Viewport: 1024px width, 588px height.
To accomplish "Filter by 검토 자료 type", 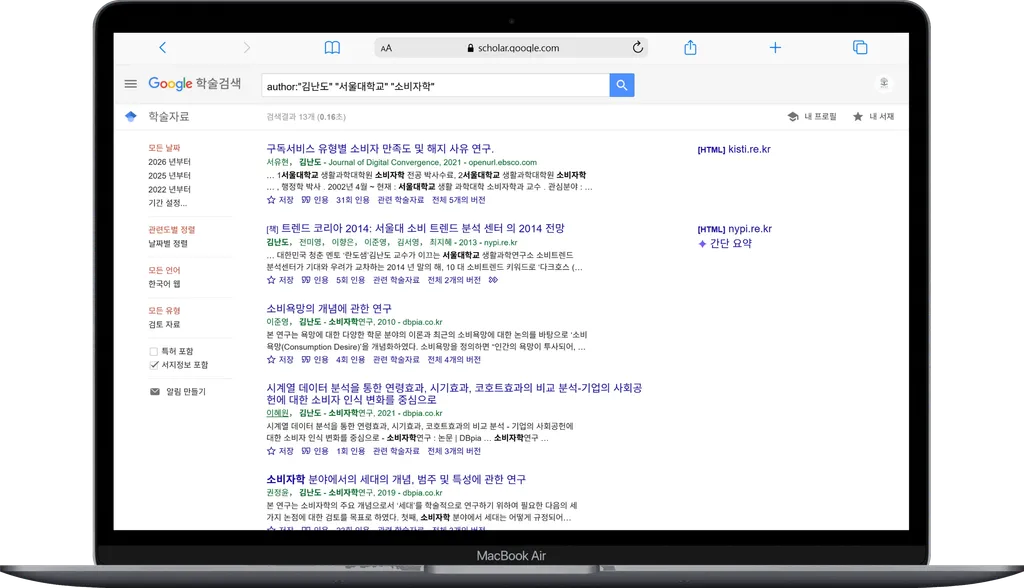I will point(164,325).
